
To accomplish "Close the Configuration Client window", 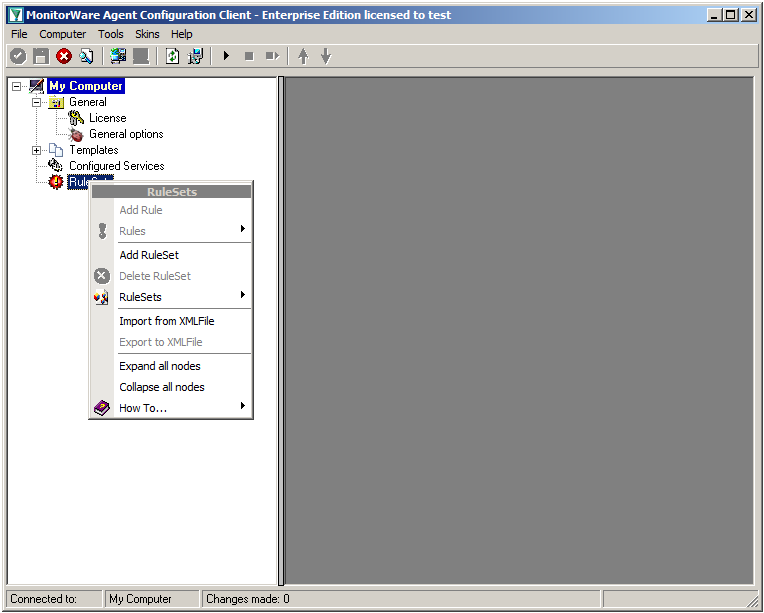I will (749, 15).
